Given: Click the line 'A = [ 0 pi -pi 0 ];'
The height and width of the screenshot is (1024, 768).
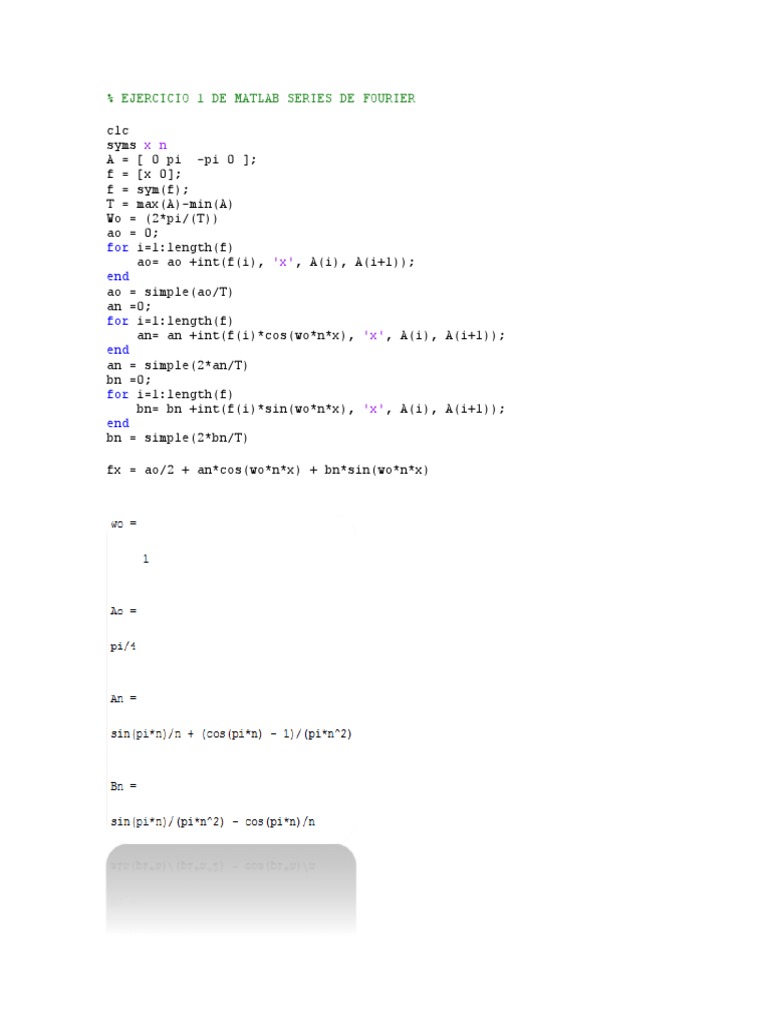Looking at the screenshot, I should point(182,159).
